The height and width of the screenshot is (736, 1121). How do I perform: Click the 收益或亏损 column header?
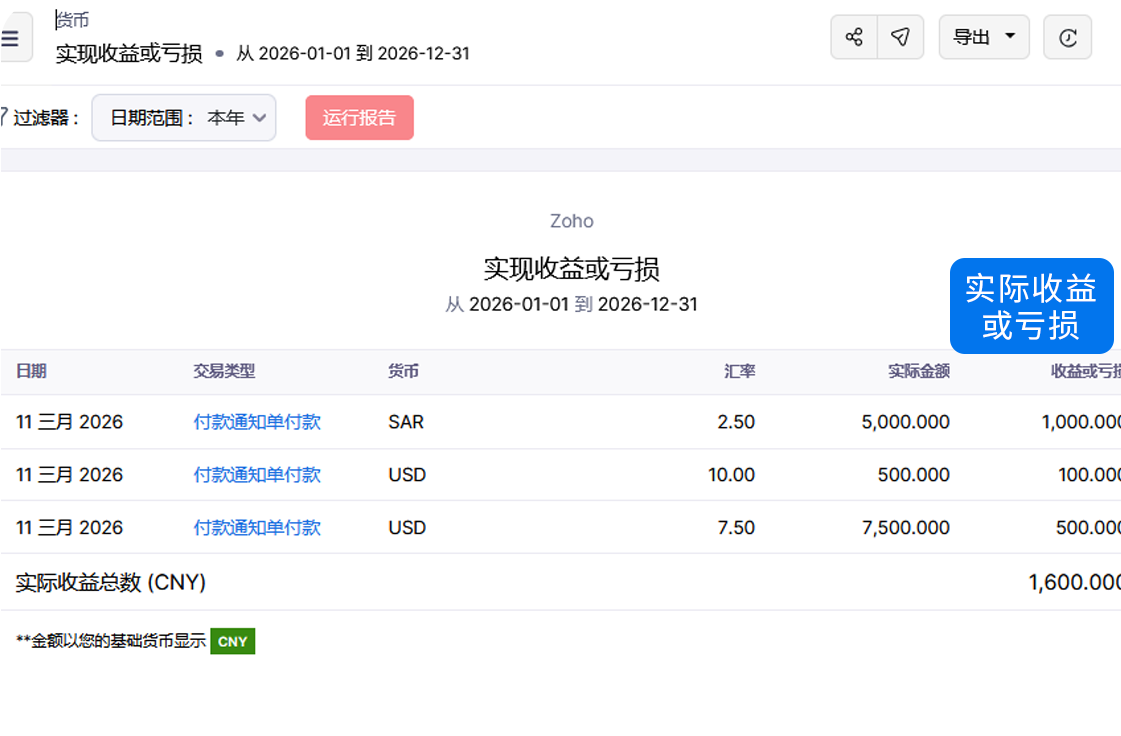coord(1085,371)
